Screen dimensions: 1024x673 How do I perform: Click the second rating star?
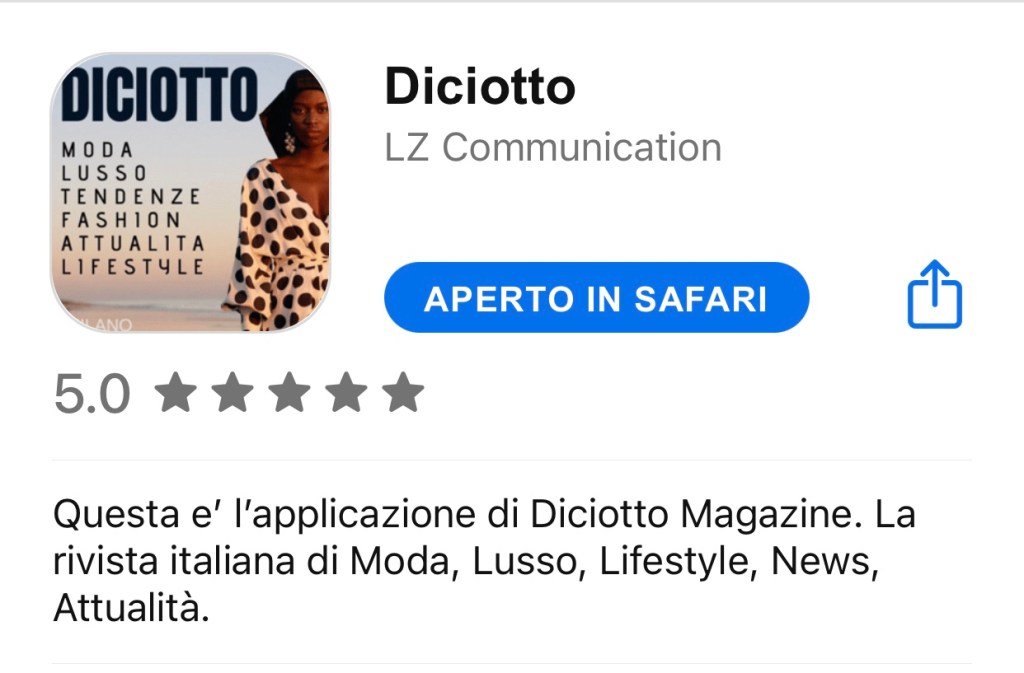point(232,392)
